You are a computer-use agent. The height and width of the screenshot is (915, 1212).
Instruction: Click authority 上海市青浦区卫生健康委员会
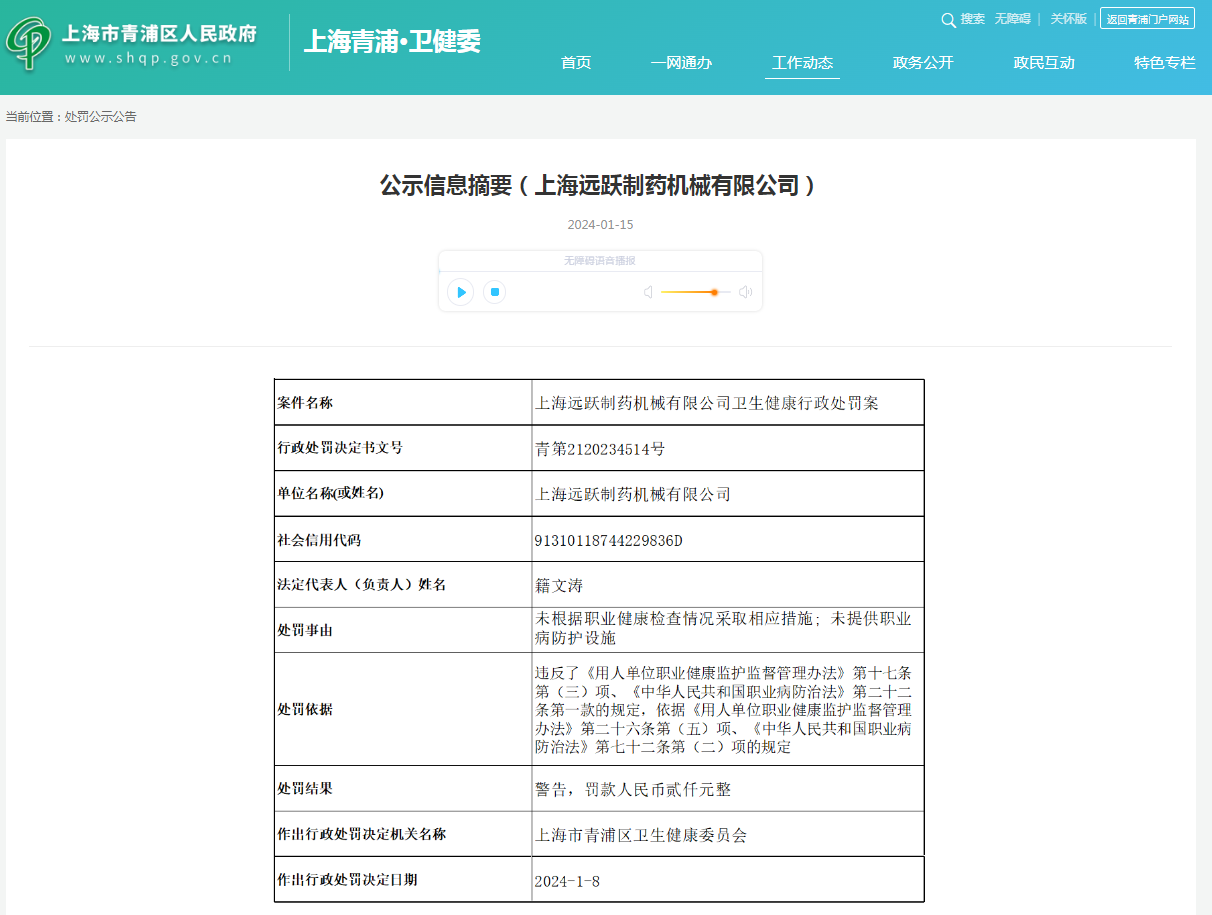[x=641, y=835]
